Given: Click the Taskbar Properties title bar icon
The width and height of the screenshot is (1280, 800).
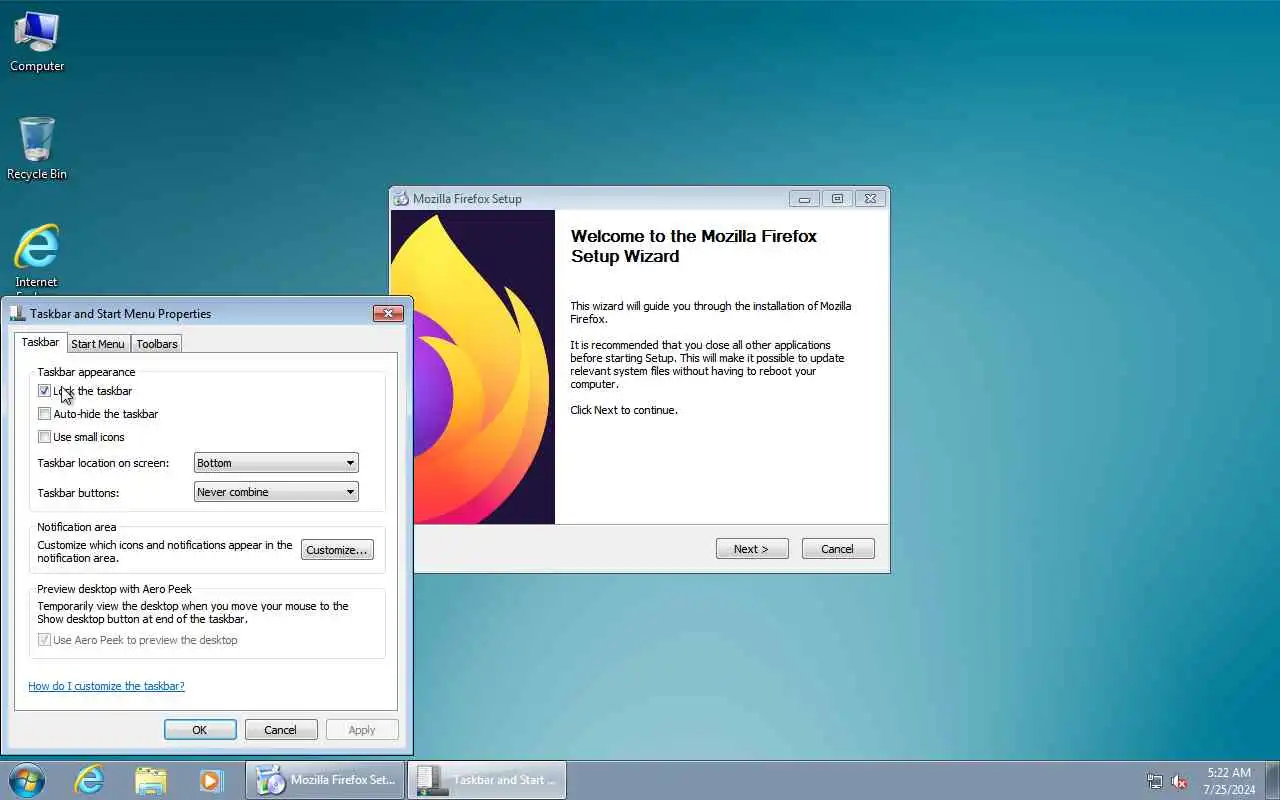Looking at the screenshot, I should click(x=17, y=313).
